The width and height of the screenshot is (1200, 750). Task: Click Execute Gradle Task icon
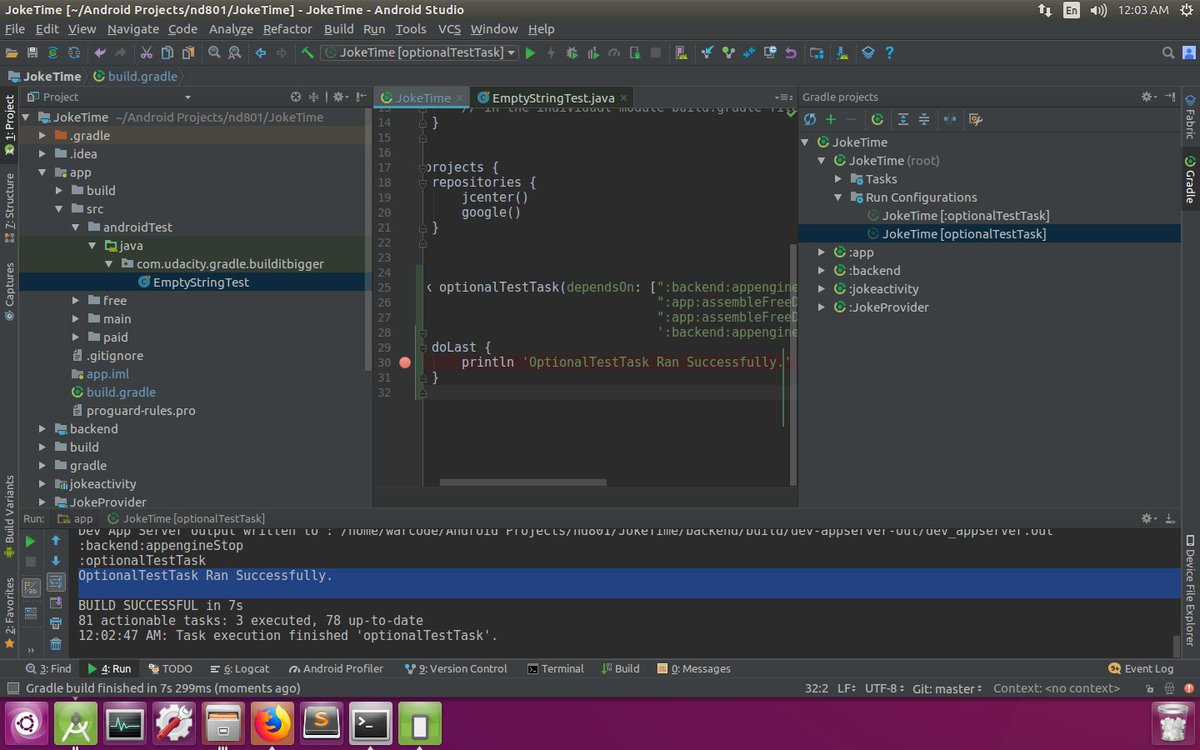[877, 119]
